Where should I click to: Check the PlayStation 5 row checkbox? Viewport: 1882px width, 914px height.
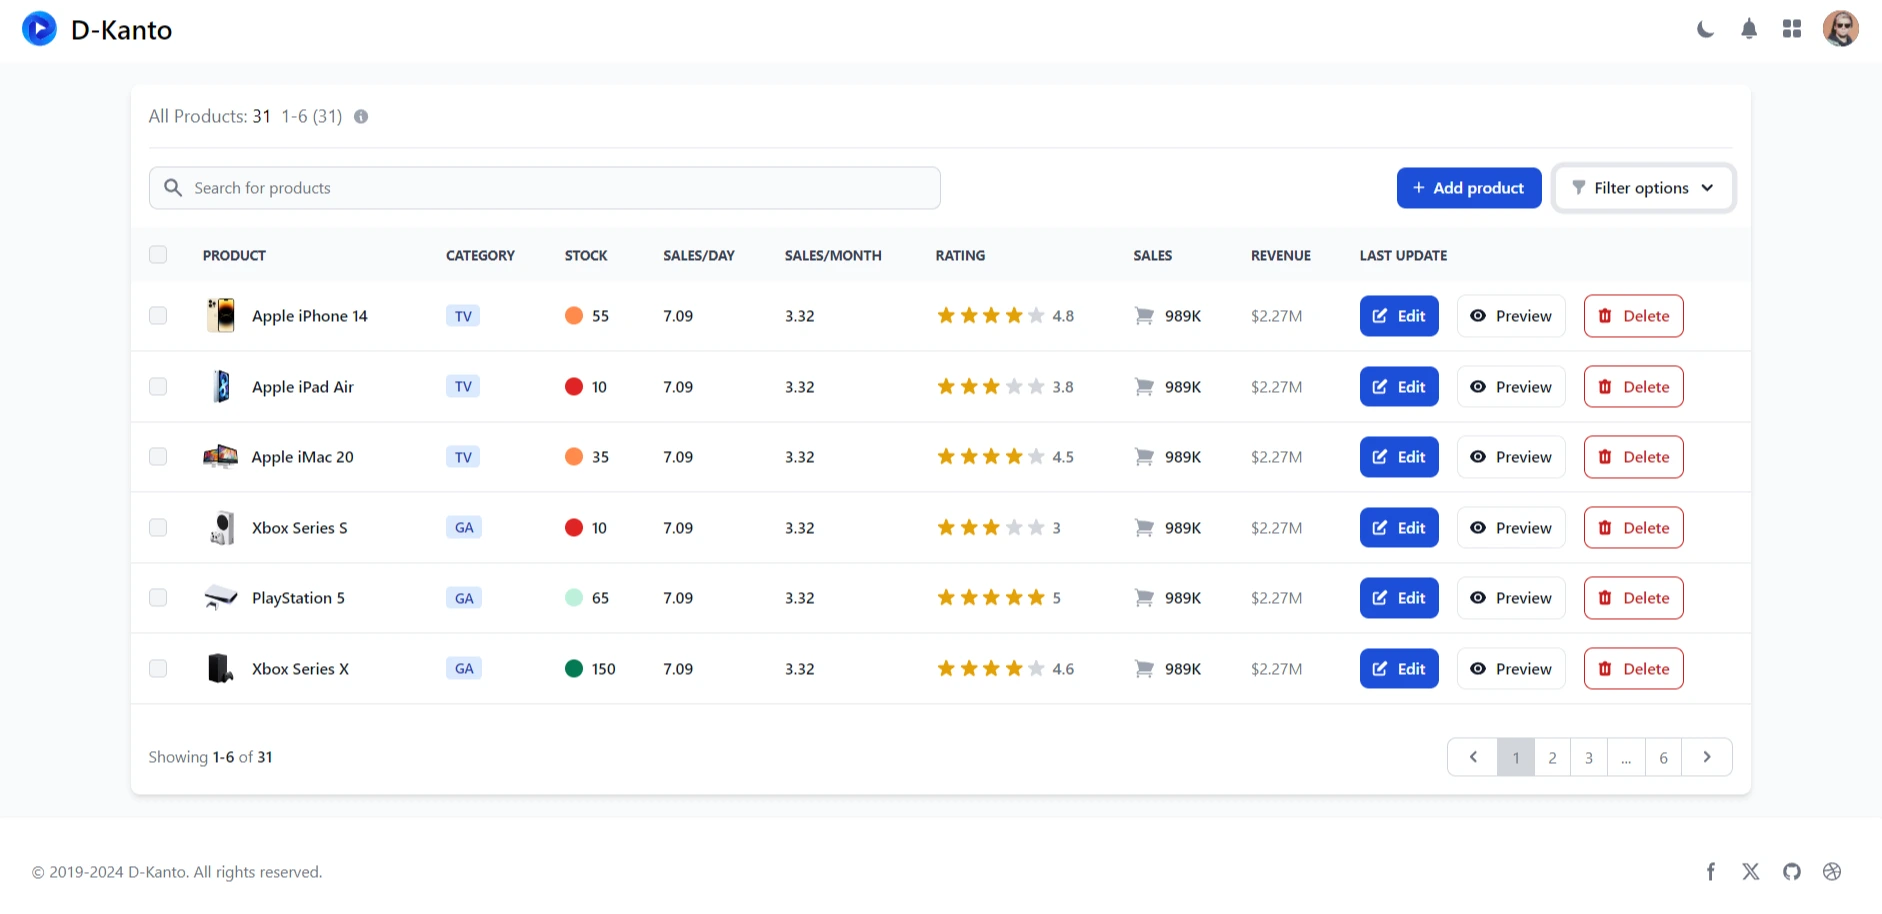pos(158,598)
